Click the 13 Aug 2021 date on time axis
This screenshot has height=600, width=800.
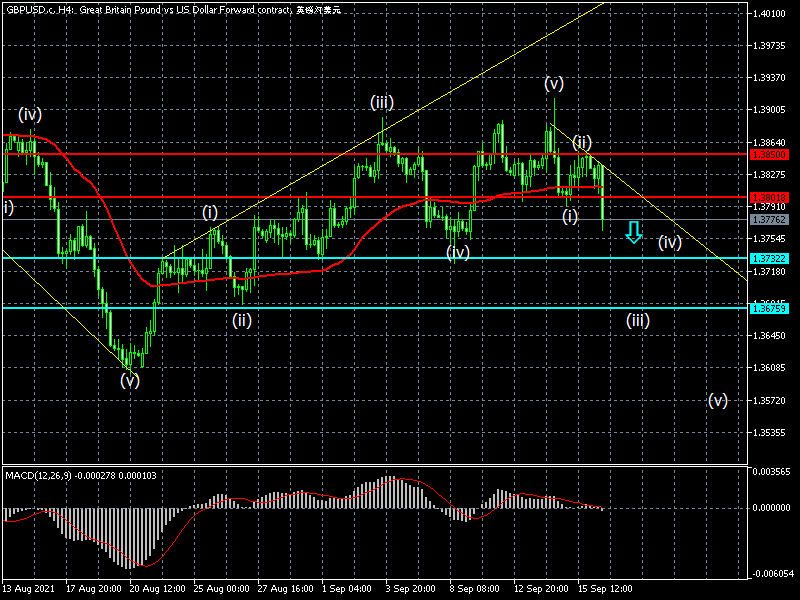[x=27, y=588]
